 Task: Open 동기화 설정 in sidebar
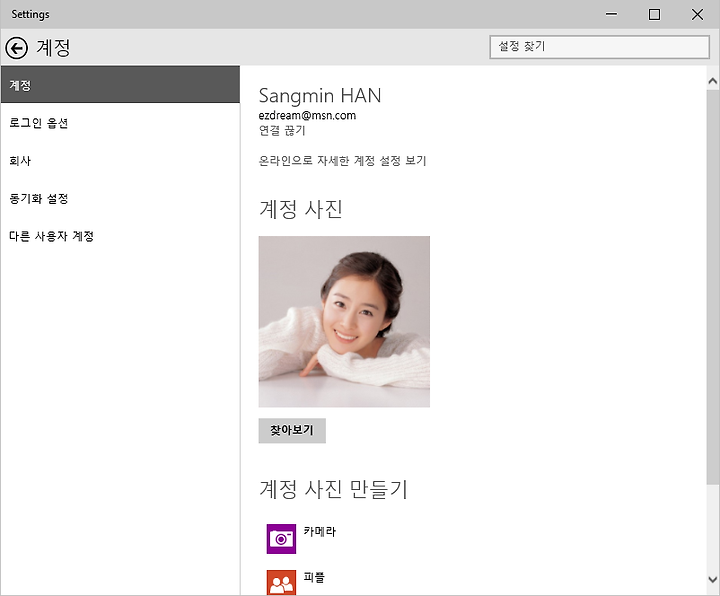click(120, 198)
